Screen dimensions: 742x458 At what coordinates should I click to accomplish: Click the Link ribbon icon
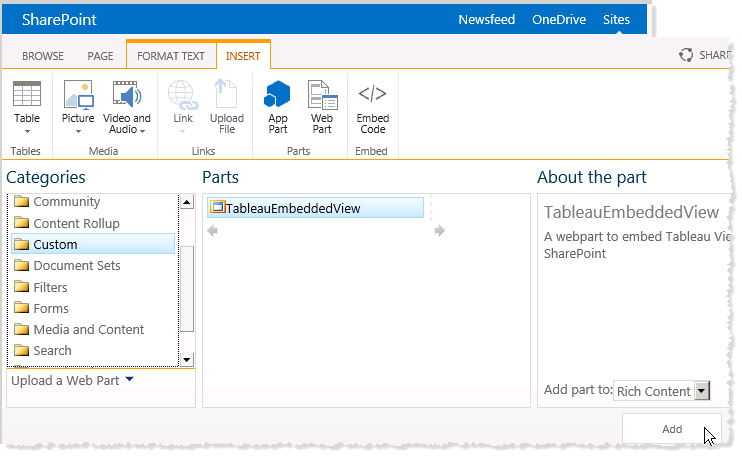pyautogui.click(x=183, y=95)
